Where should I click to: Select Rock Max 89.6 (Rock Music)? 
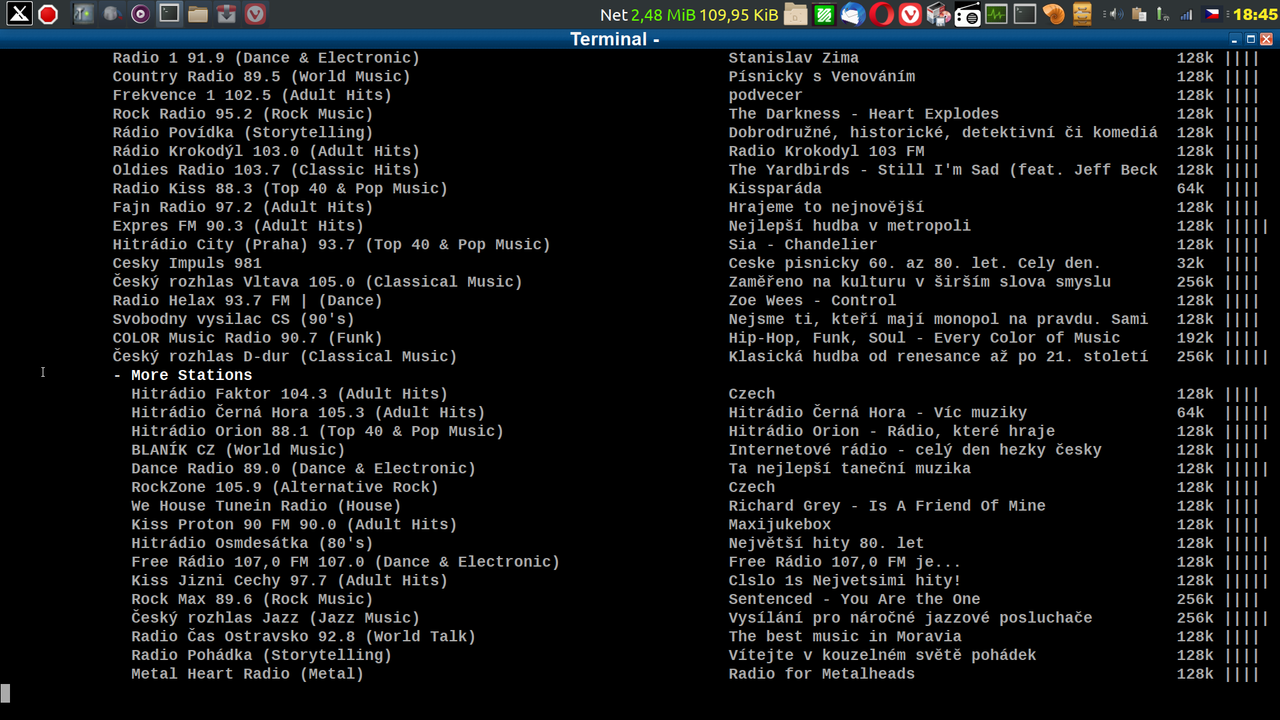252,599
